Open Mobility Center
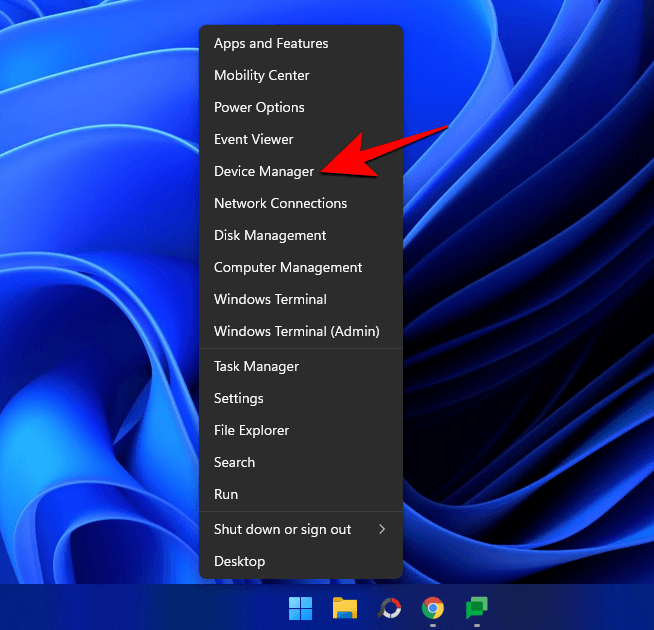 pos(262,75)
